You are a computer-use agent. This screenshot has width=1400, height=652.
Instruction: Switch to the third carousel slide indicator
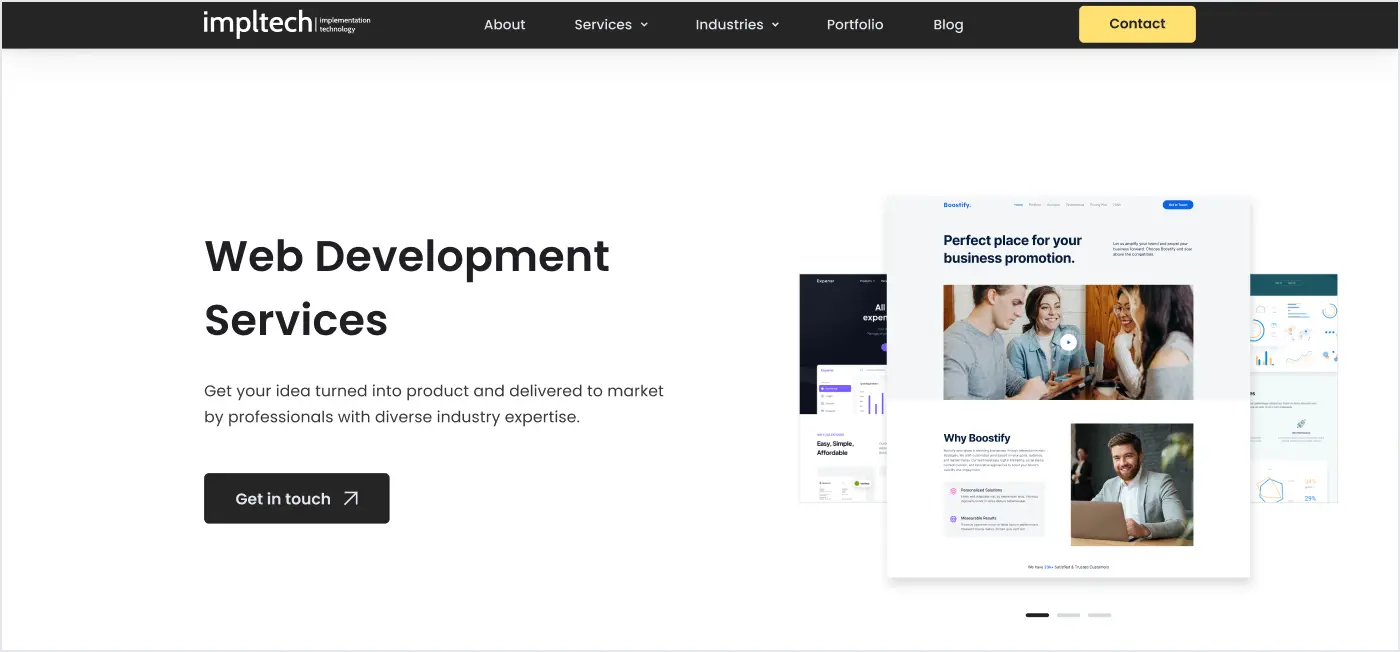(x=1099, y=615)
